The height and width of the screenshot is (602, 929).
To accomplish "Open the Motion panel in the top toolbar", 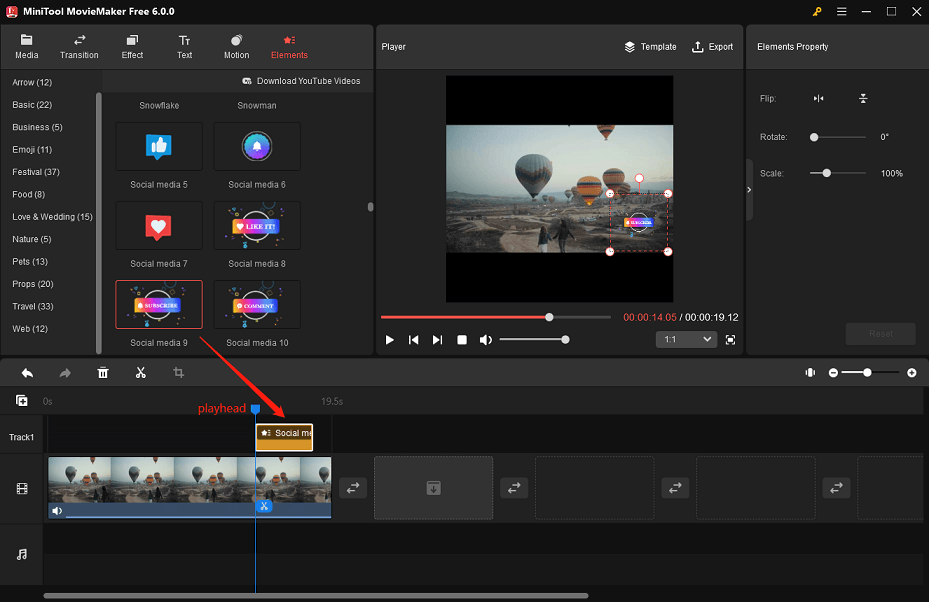I will [x=236, y=46].
